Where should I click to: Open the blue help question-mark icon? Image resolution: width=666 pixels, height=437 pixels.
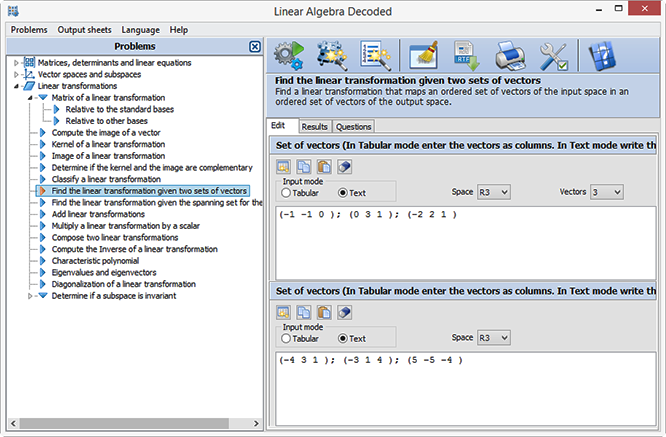(602, 55)
